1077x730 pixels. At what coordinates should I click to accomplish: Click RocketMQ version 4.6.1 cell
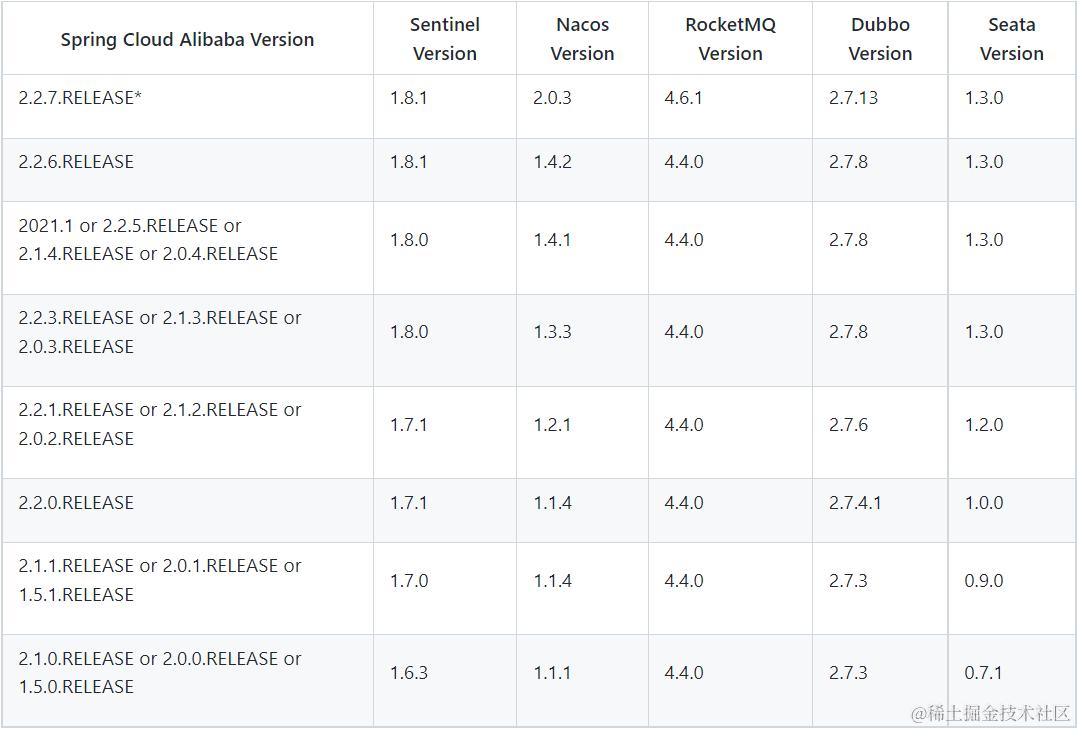pyautogui.click(x=683, y=98)
